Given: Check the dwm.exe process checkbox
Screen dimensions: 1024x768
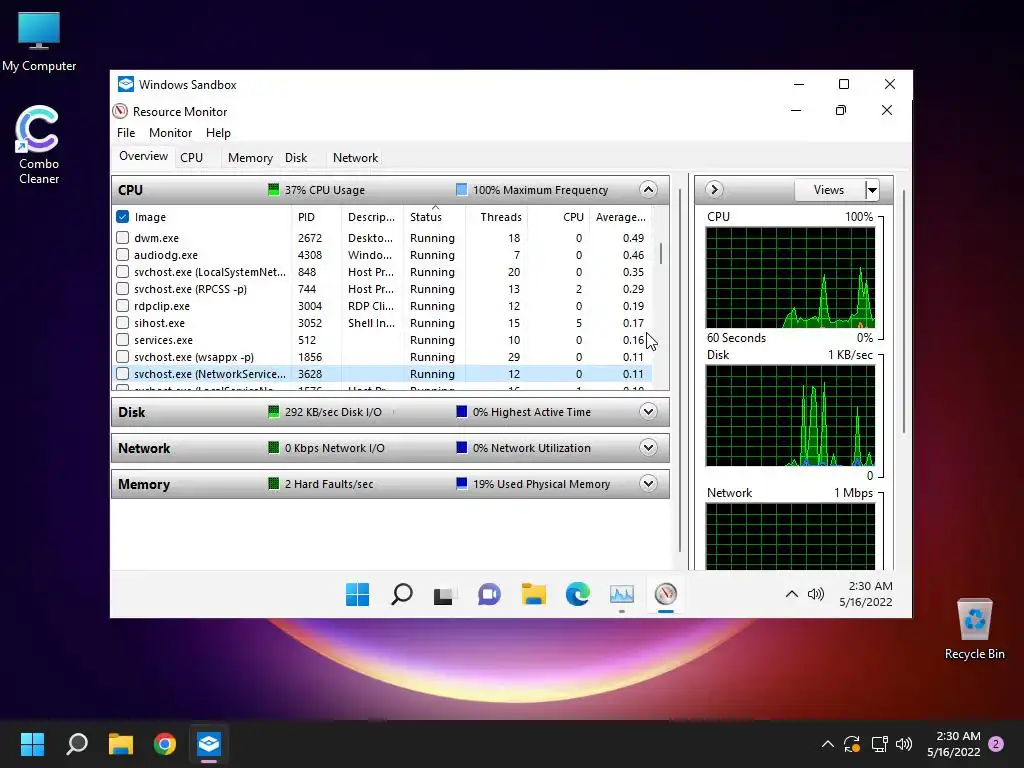Looking at the screenshot, I should click(x=122, y=238).
